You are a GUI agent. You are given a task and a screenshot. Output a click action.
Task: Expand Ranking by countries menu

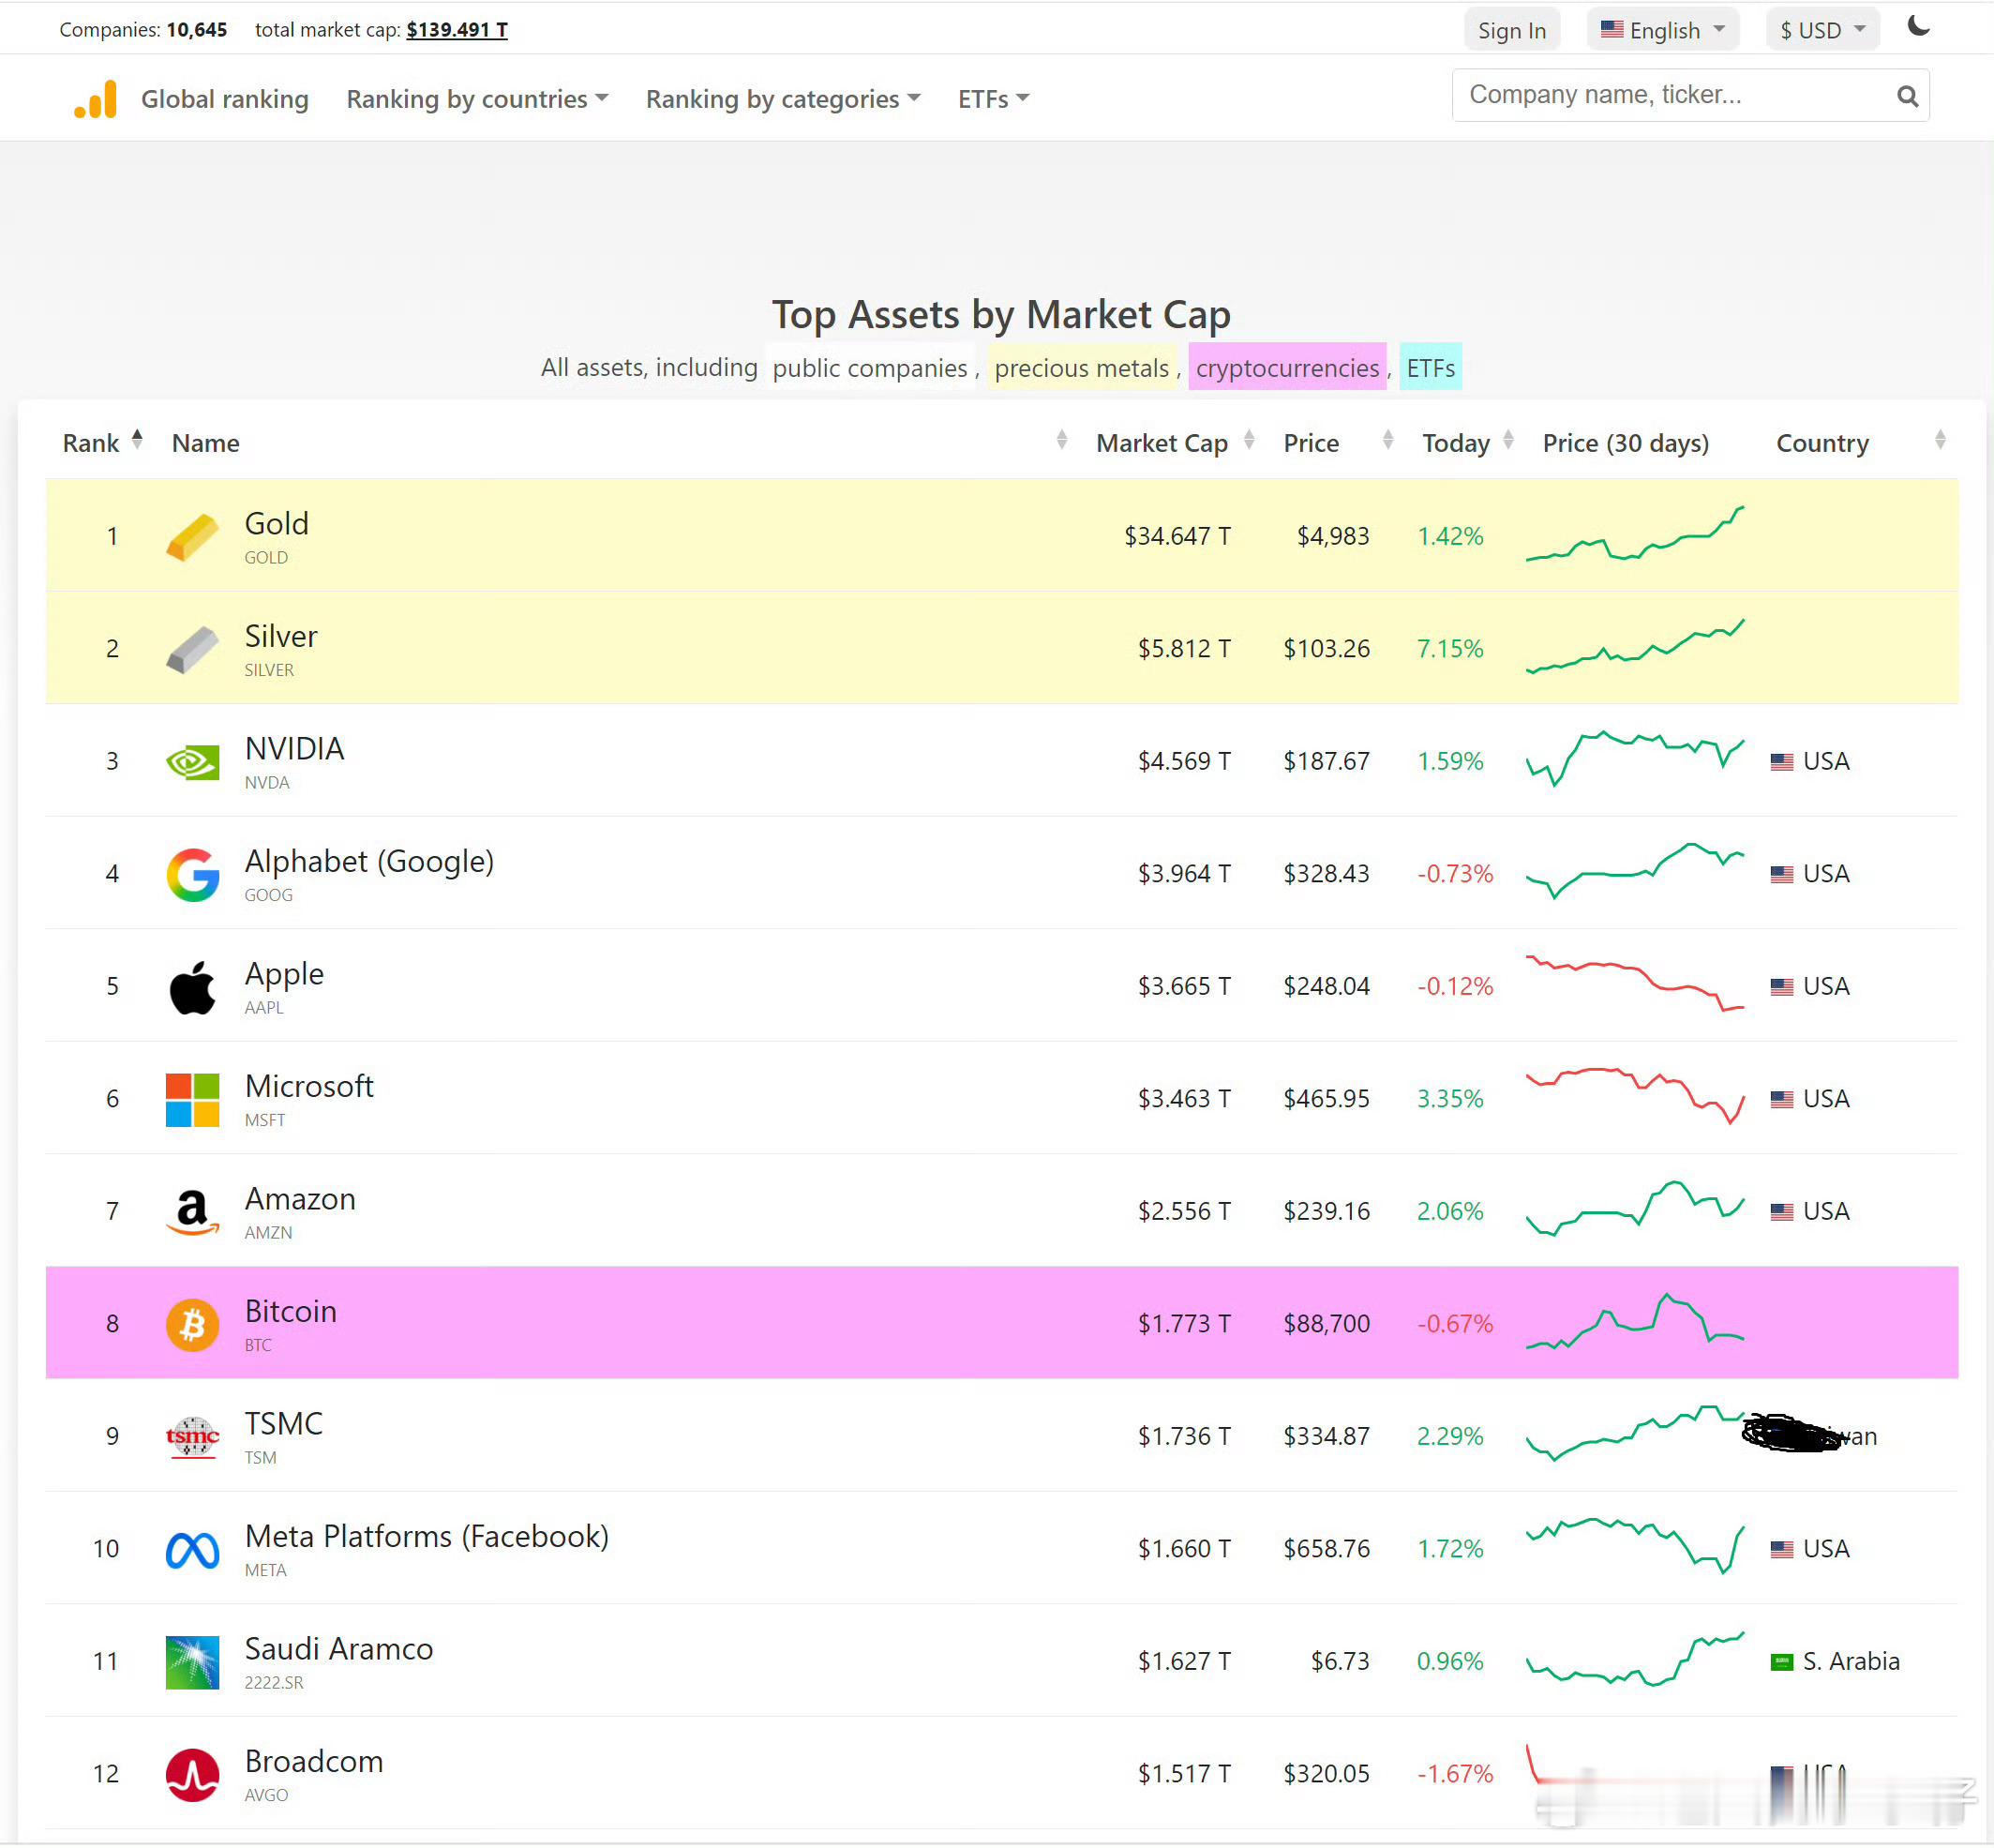(x=477, y=99)
